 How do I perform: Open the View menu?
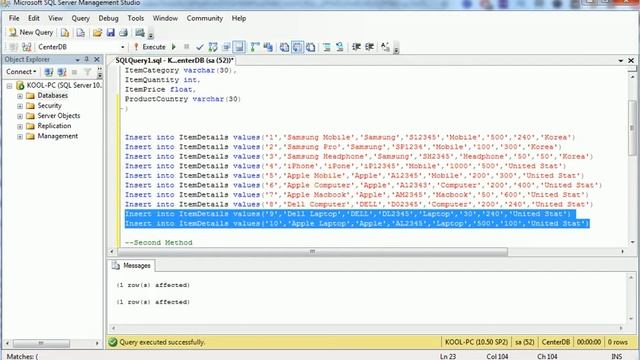pos(56,18)
